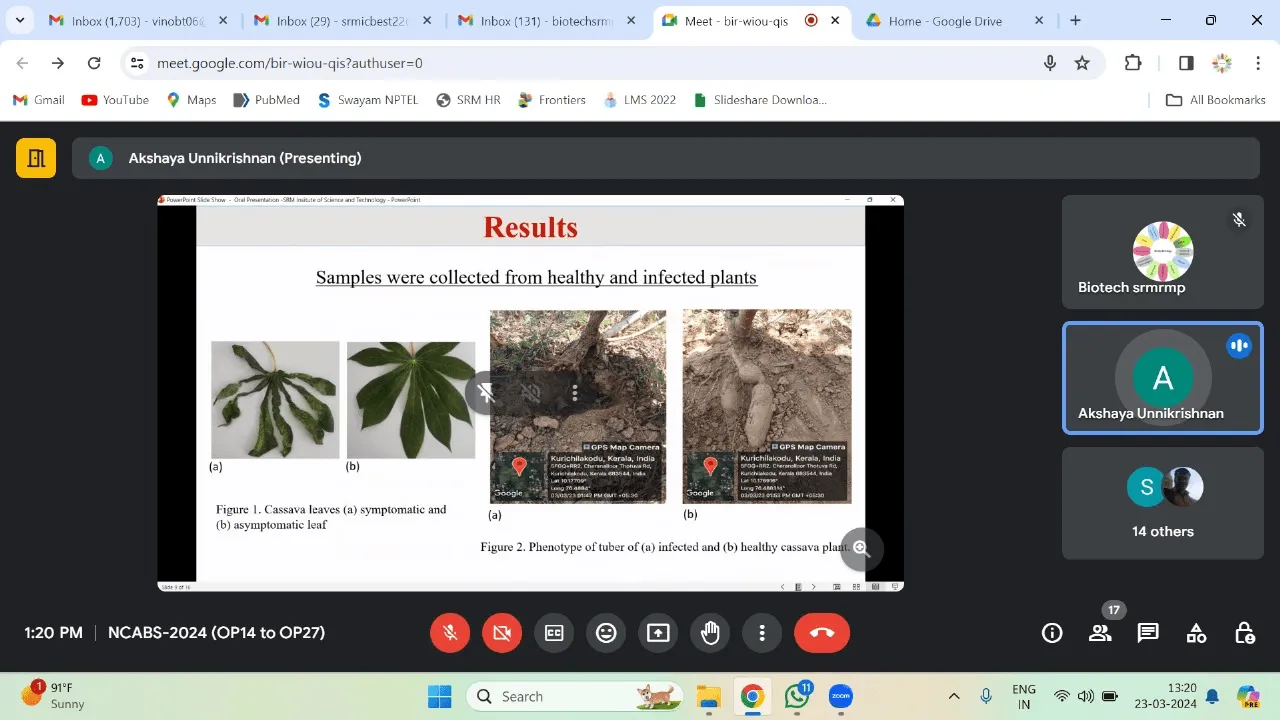Open the Meet more options menu

pos(762,632)
